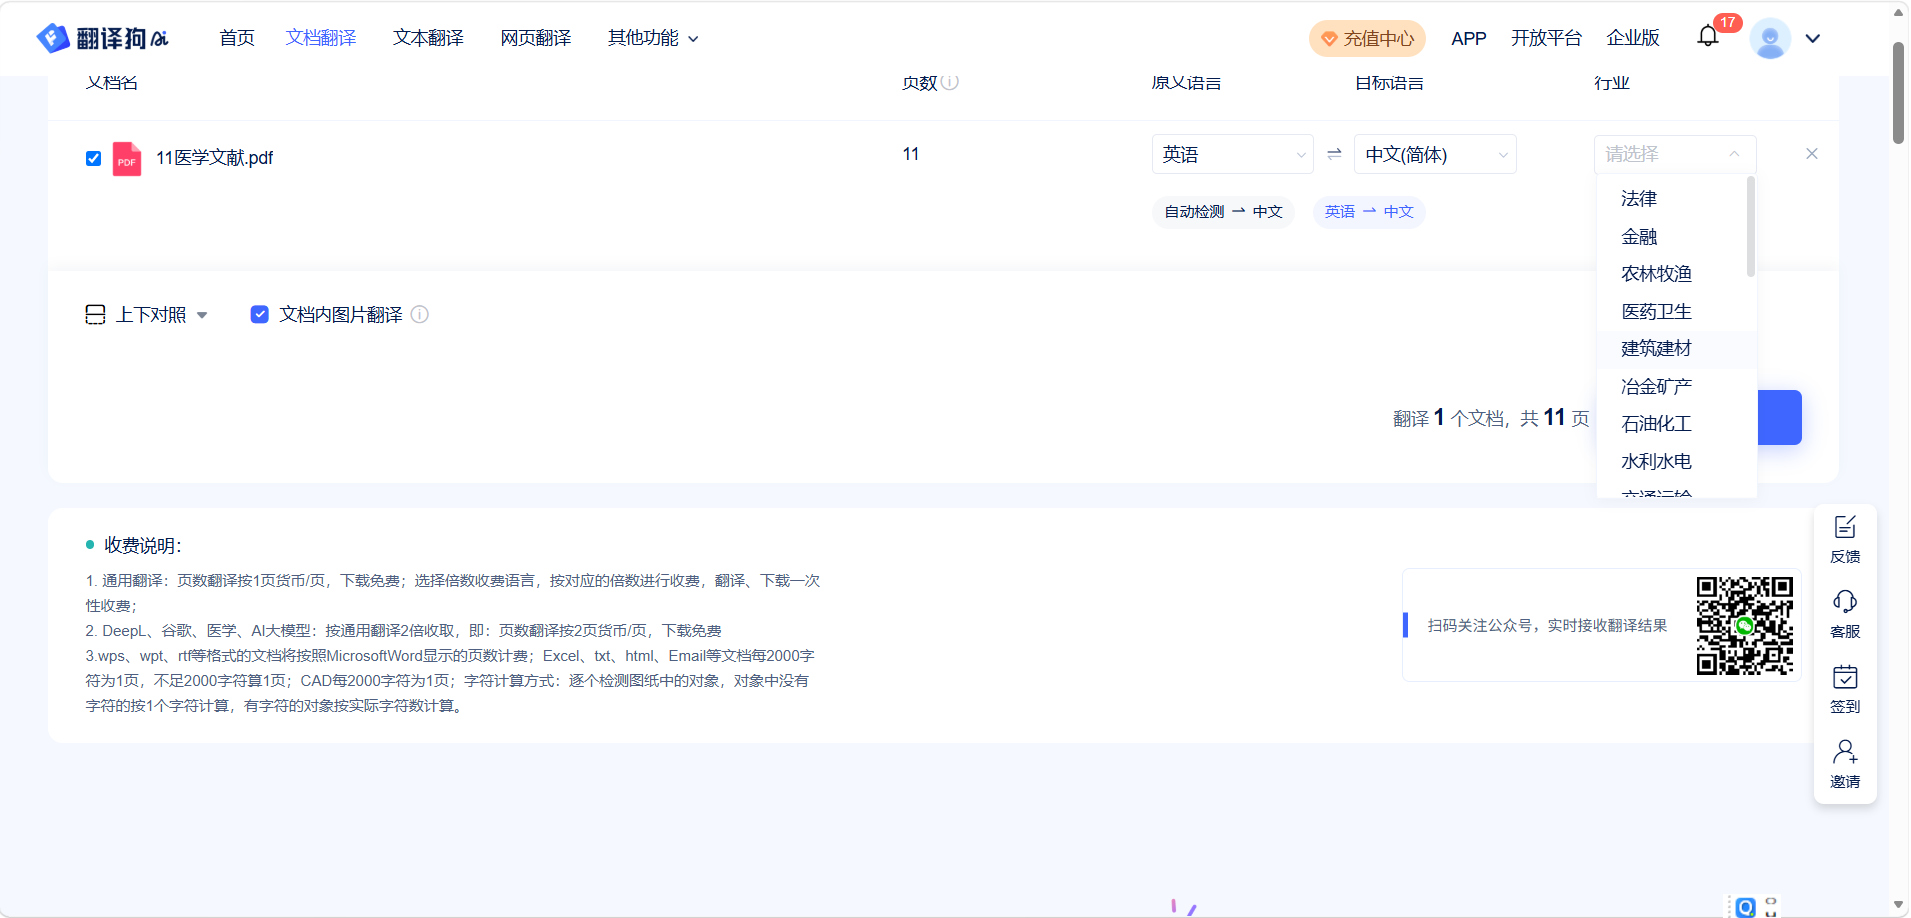Choose 建筑建材 industry option

pos(1676,349)
